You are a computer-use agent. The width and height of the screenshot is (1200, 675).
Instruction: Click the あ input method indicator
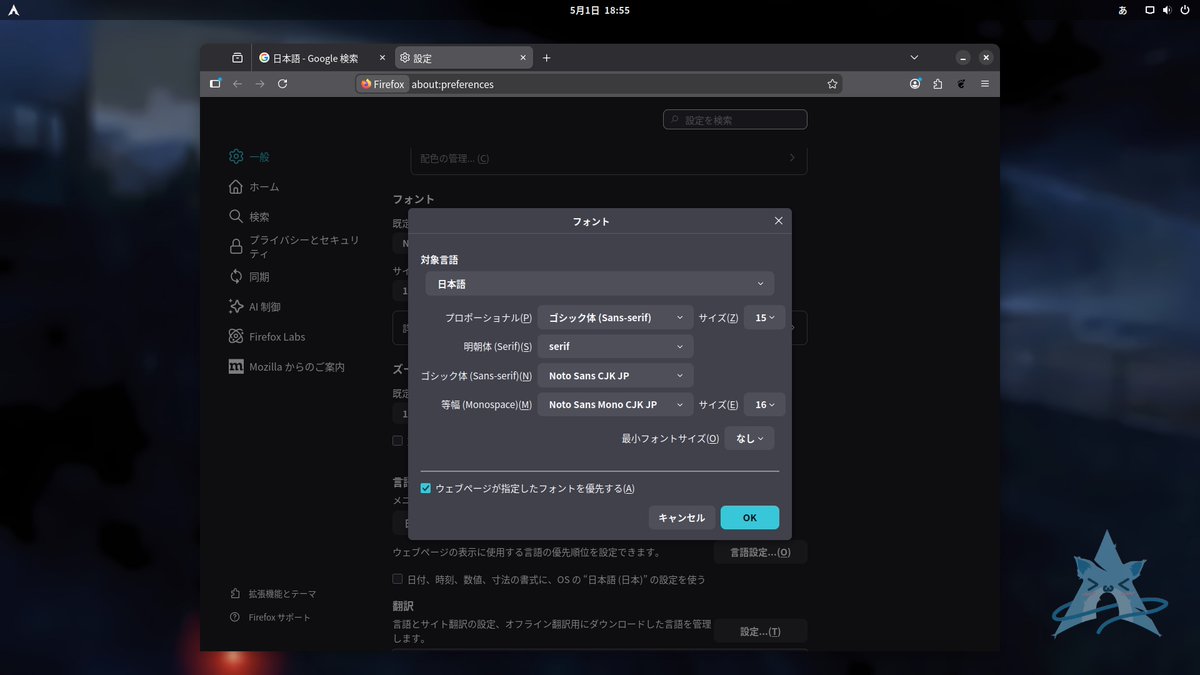pyautogui.click(x=1123, y=10)
